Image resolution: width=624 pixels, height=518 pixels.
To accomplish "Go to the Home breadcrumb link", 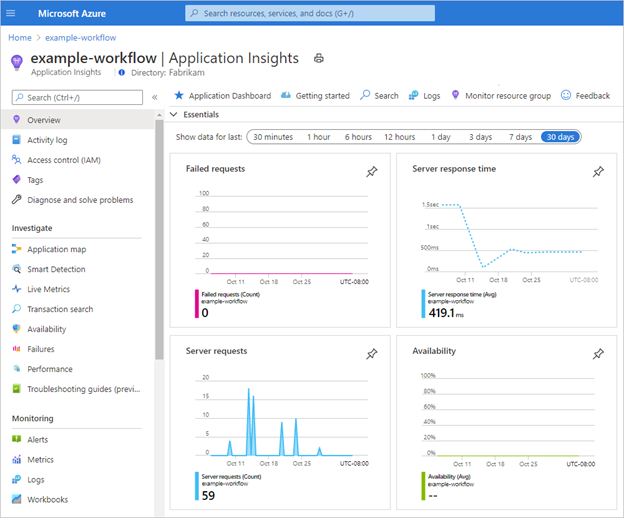I will (x=20, y=37).
